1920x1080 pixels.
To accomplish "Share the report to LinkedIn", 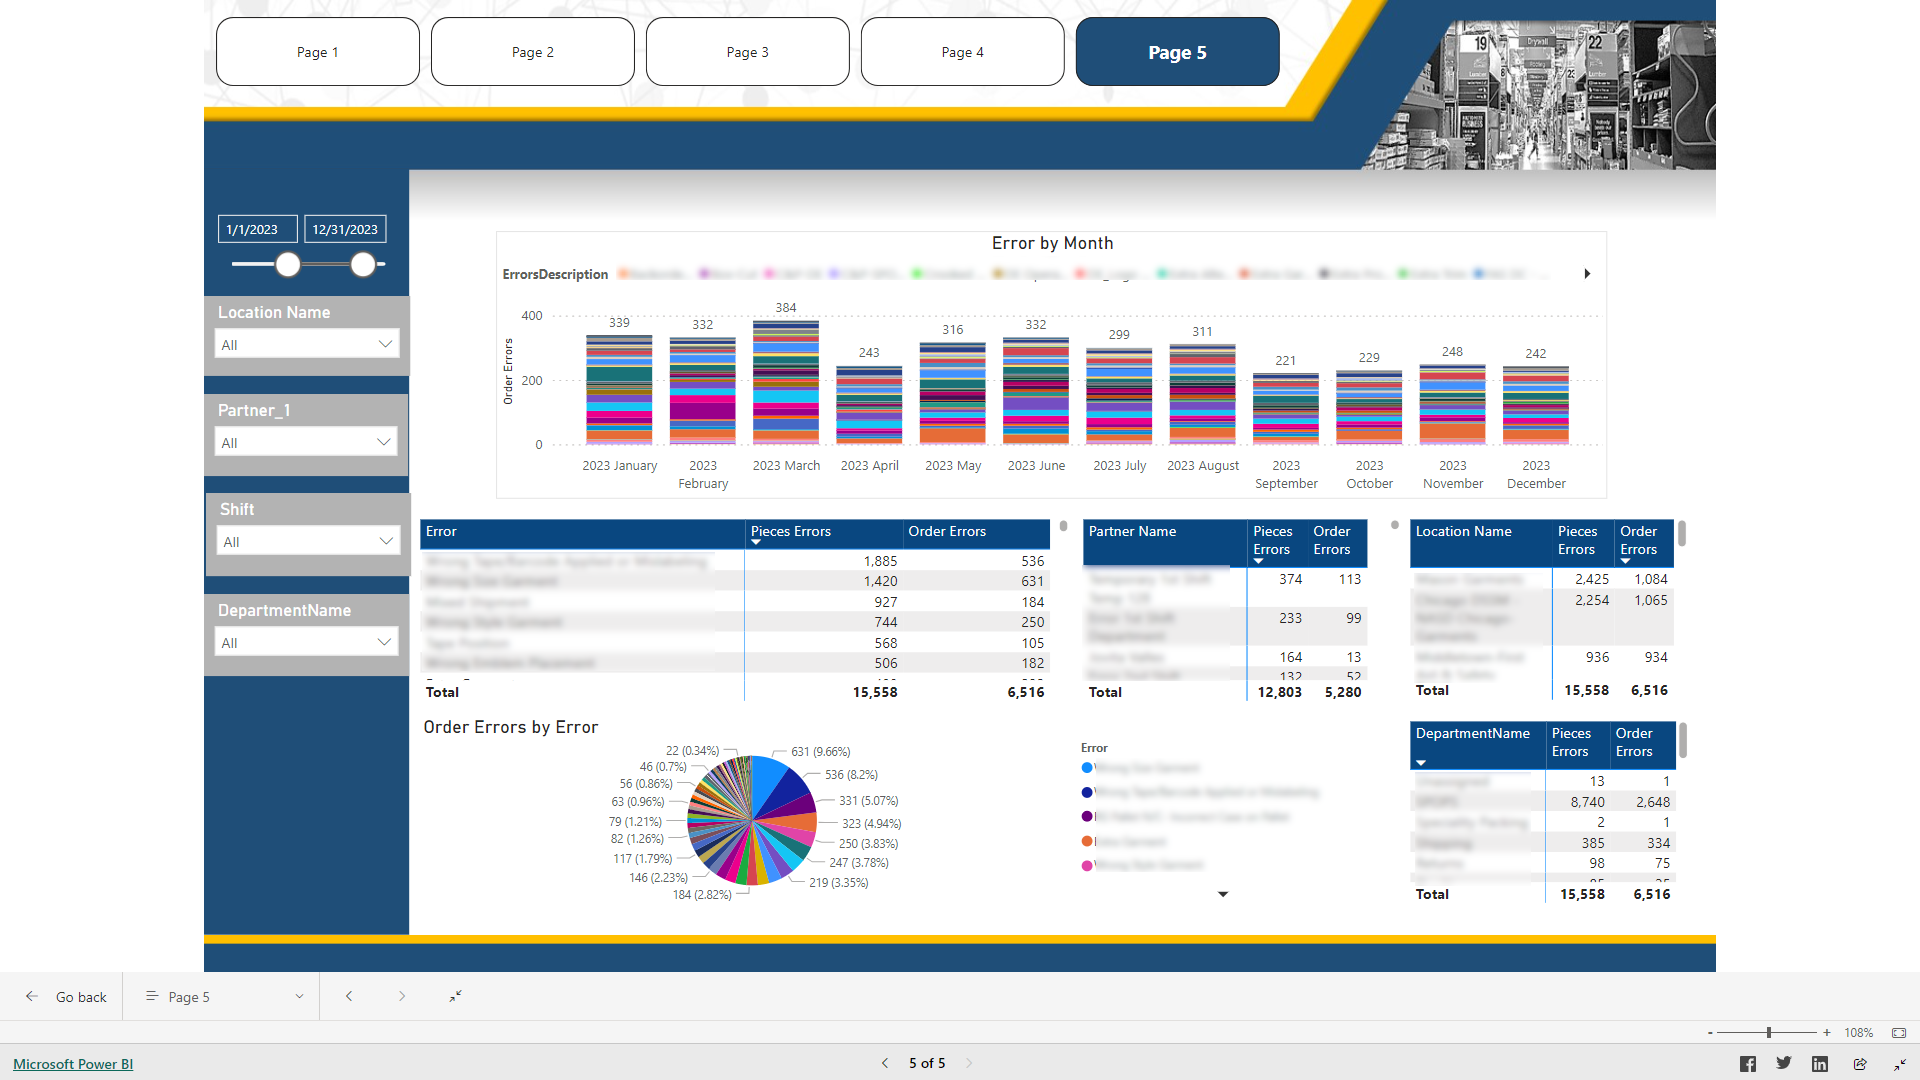I will [x=1821, y=1063].
